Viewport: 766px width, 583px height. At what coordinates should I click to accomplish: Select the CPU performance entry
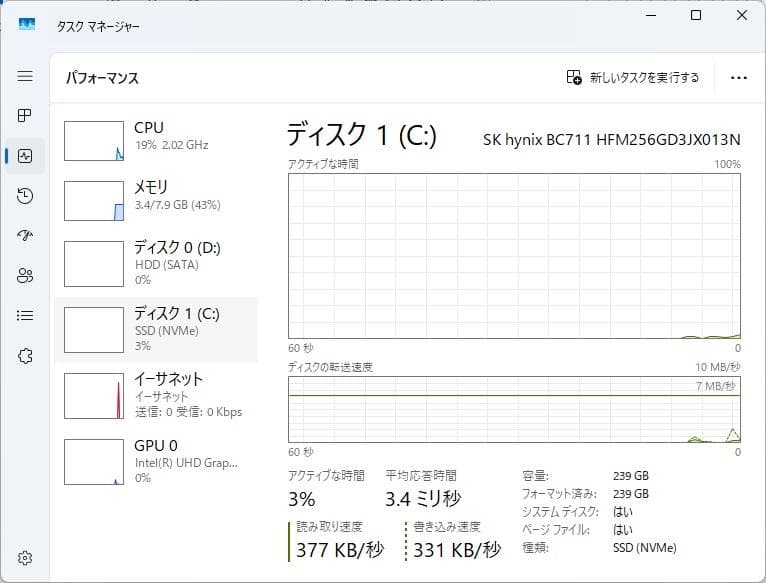tap(156, 140)
